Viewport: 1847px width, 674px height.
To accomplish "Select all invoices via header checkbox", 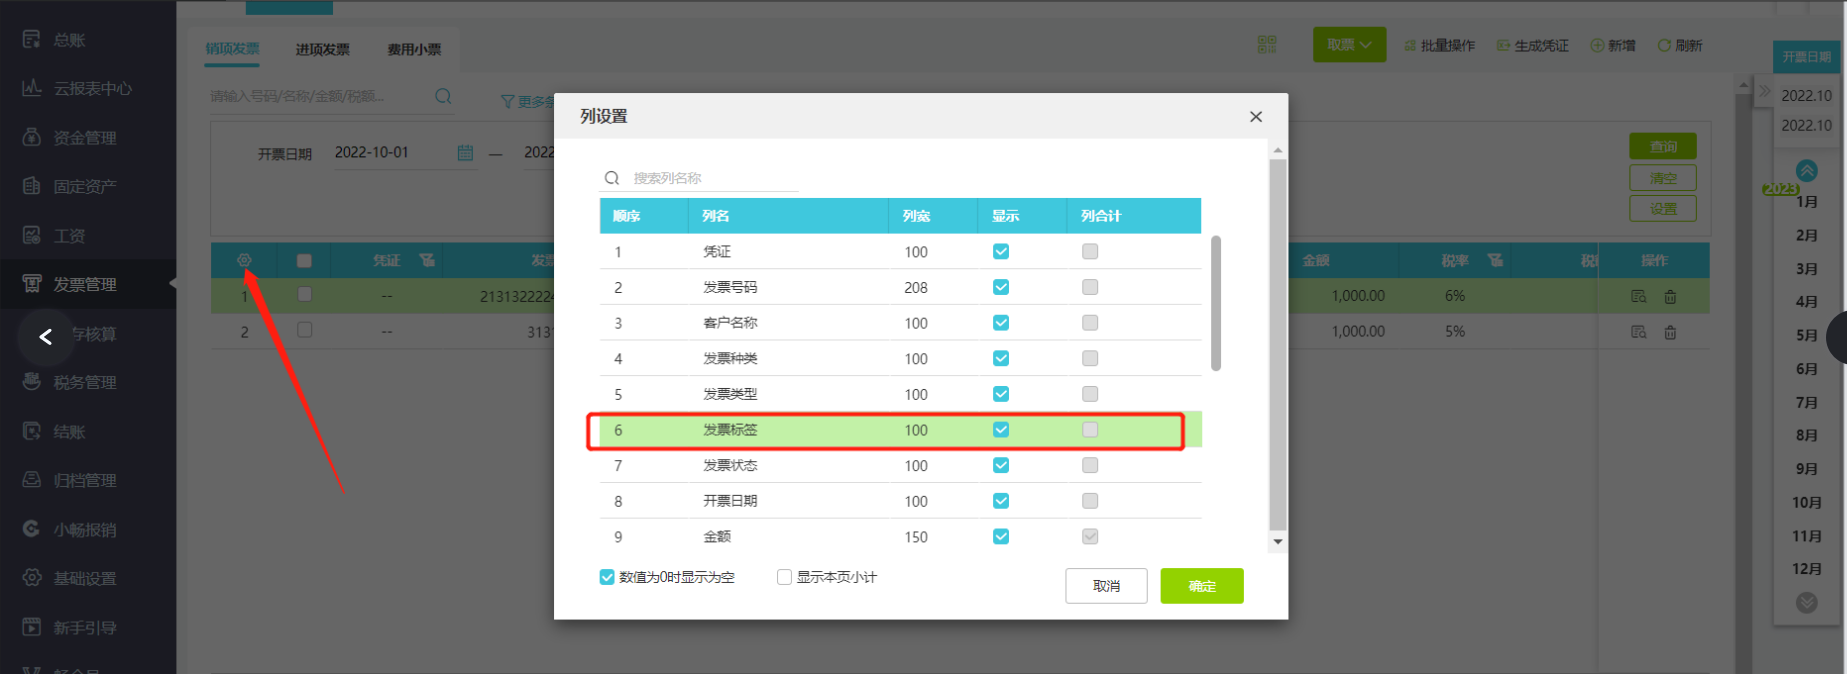I will point(304,261).
